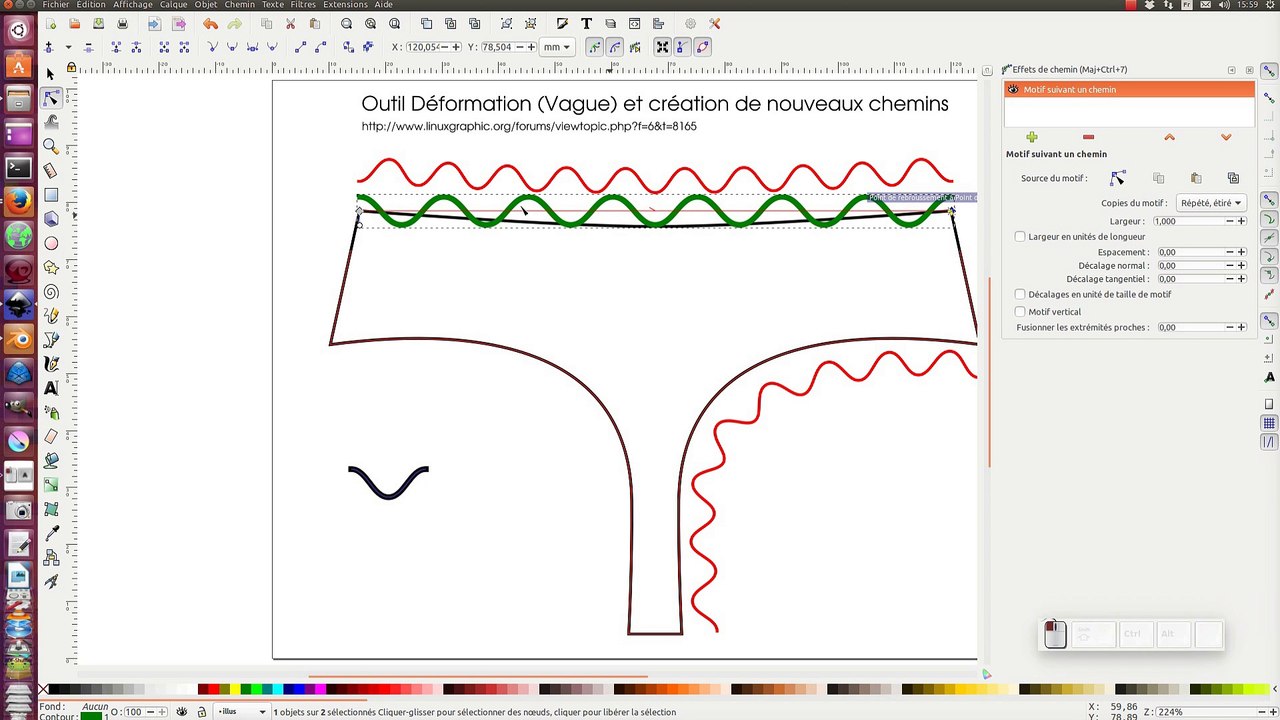Open the Text and Font dialog icon
This screenshot has height=720, width=1280.
(x=586, y=23)
